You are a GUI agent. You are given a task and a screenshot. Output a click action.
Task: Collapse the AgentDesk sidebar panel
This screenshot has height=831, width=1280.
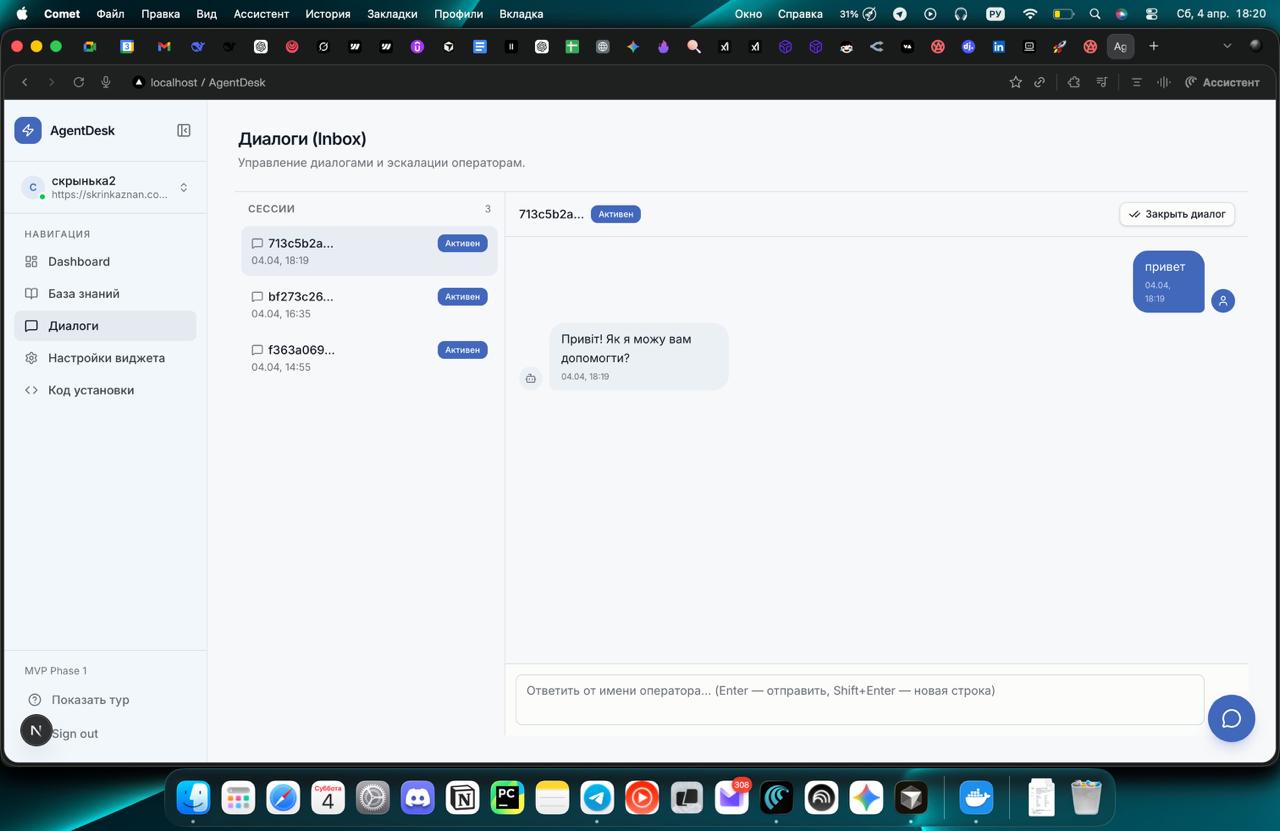point(184,130)
